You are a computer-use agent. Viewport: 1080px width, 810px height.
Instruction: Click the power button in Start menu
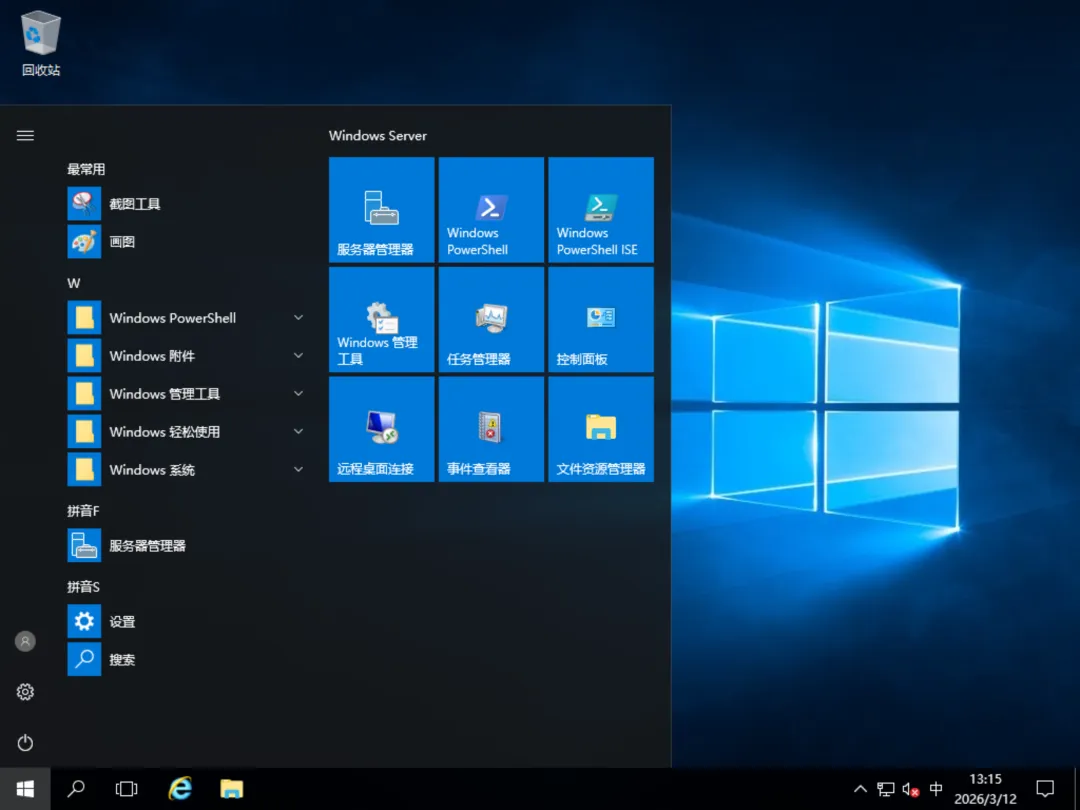coord(25,742)
